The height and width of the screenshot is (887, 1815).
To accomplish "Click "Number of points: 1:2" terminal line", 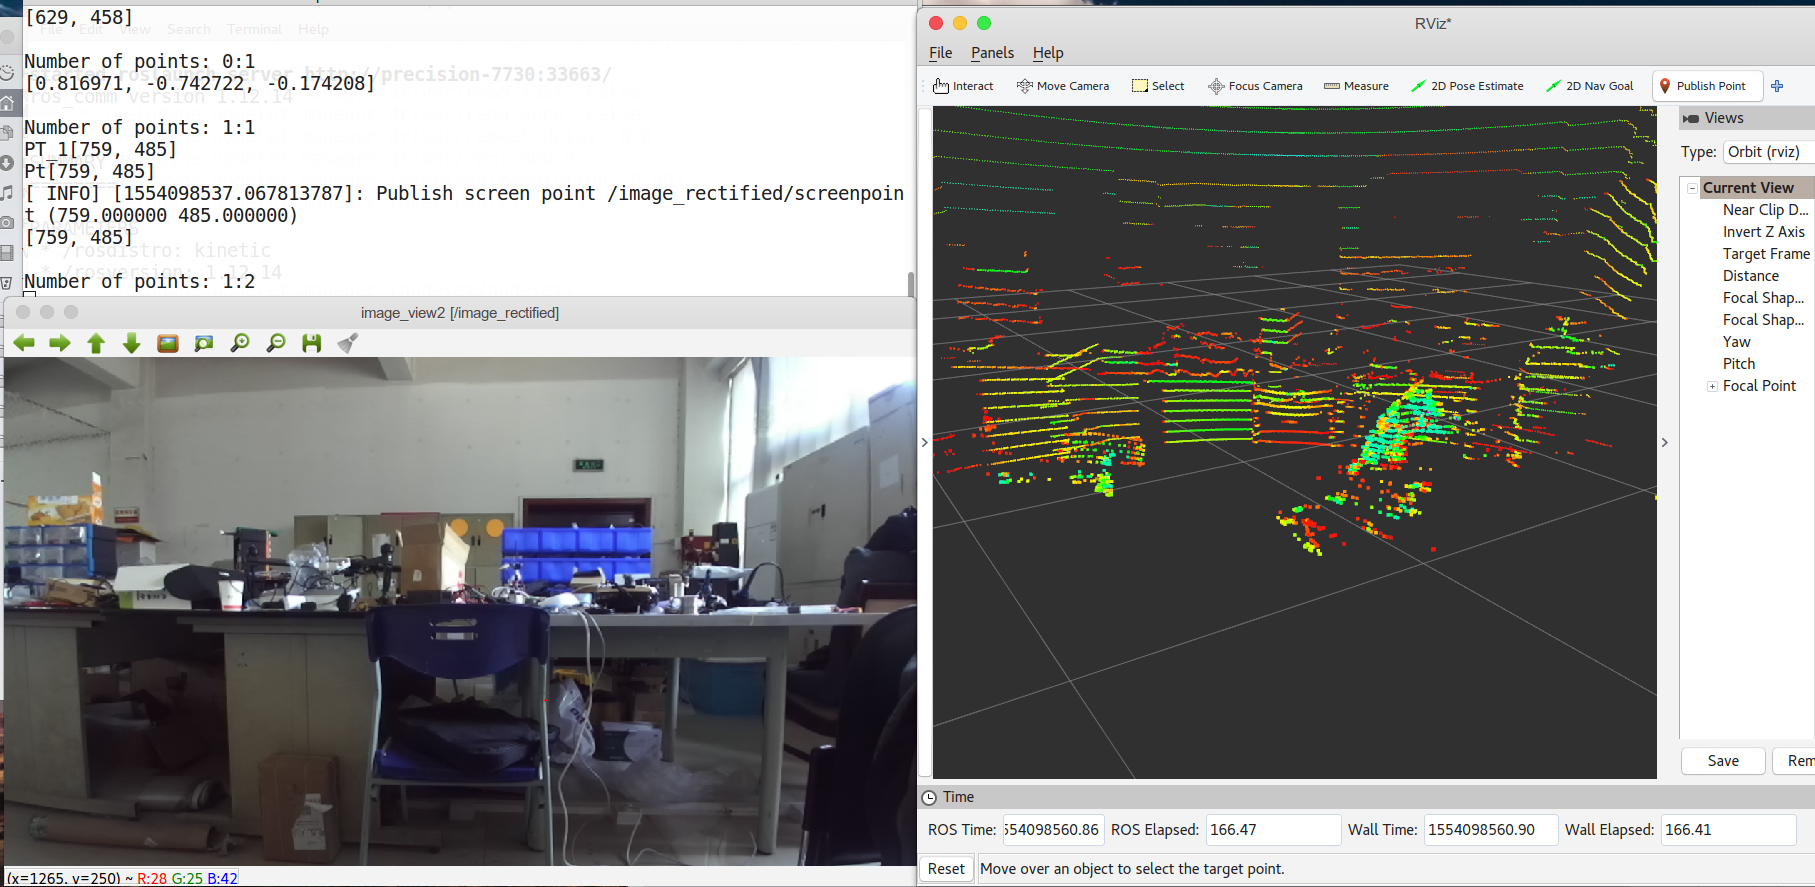I will [139, 281].
